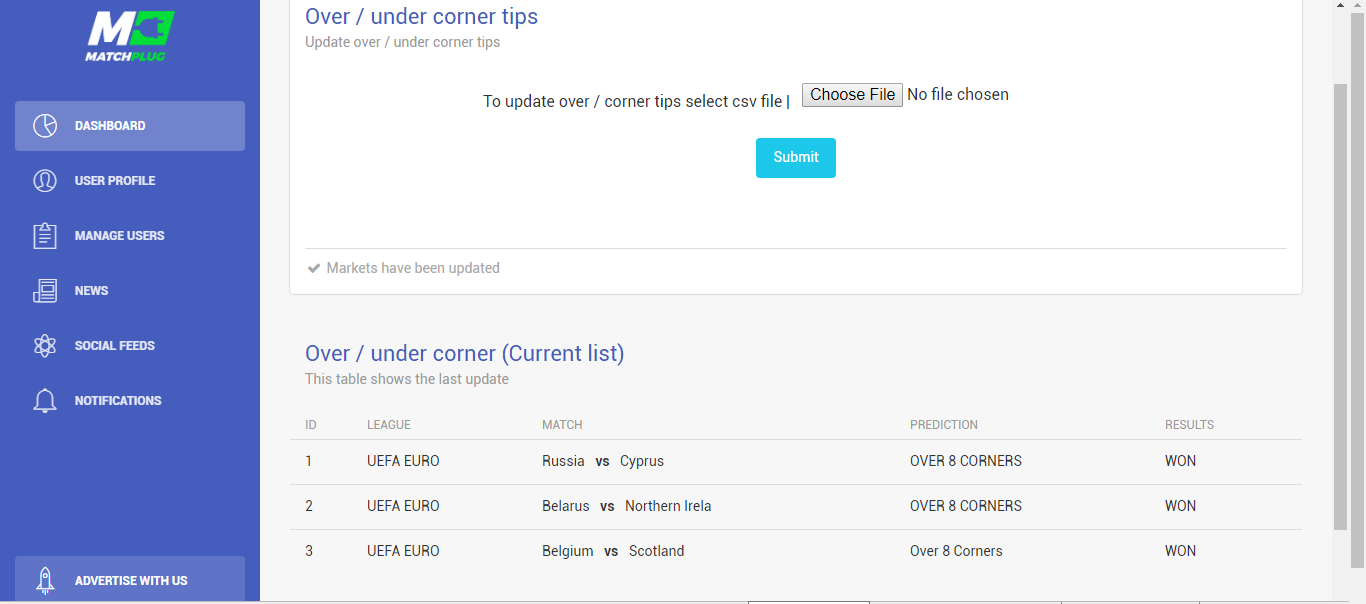Screen dimensions: 1366x604
Task: Open the Social Feeds atom icon
Action: click(45, 346)
